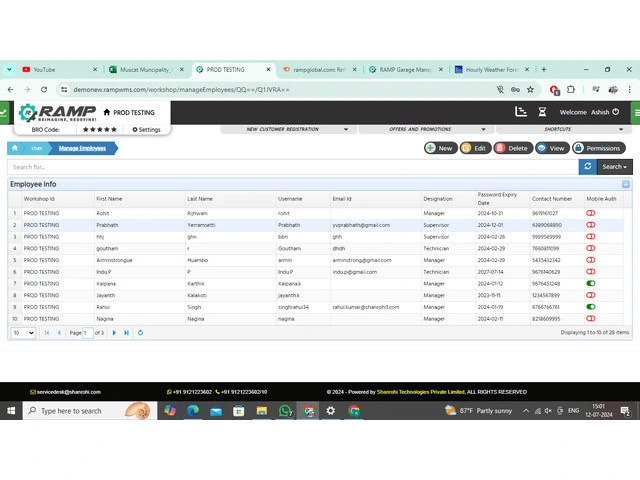The height and width of the screenshot is (480, 640).
Task: Expand the Search dropdown button
Action: pyautogui.click(x=614, y=166)
